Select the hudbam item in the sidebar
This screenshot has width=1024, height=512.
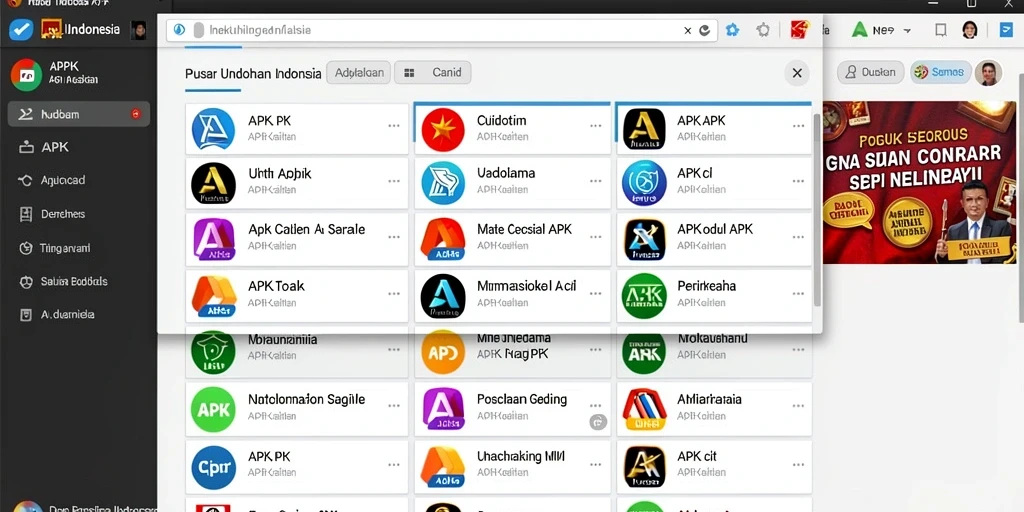point(79,114)
